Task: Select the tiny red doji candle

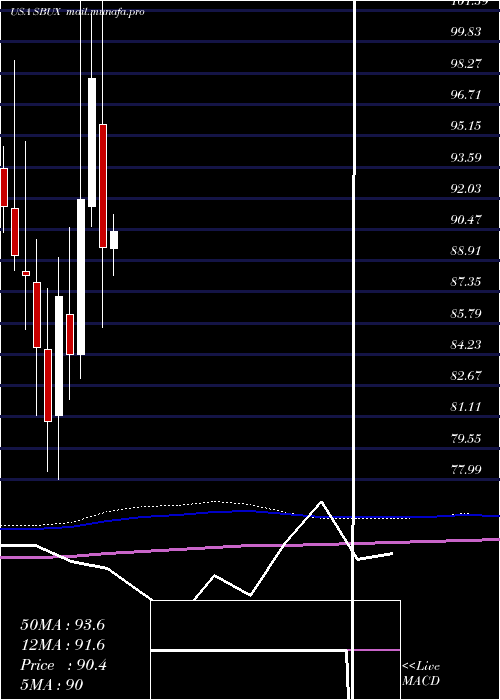Action: tap(26, 273)
